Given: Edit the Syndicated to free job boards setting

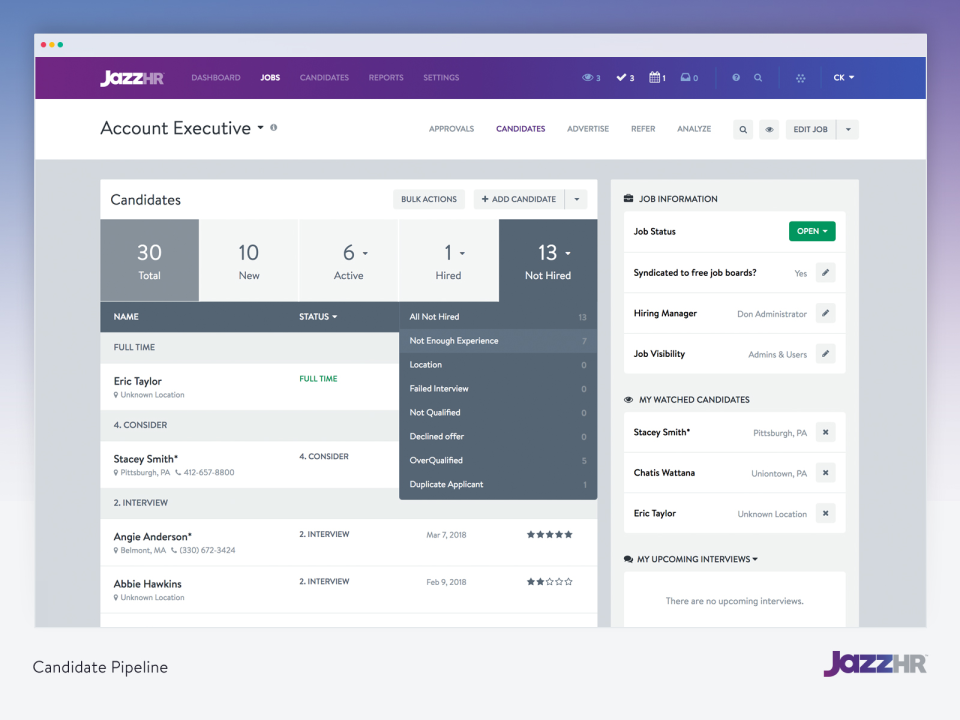Looking at the screenshot, I should point(824,272).
